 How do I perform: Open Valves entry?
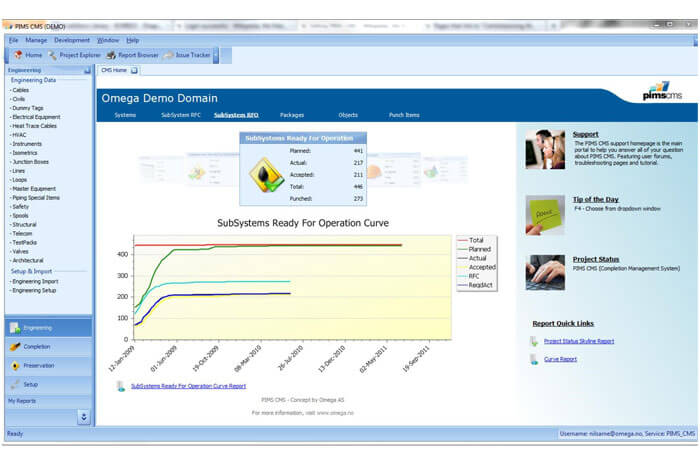point(20,251)
